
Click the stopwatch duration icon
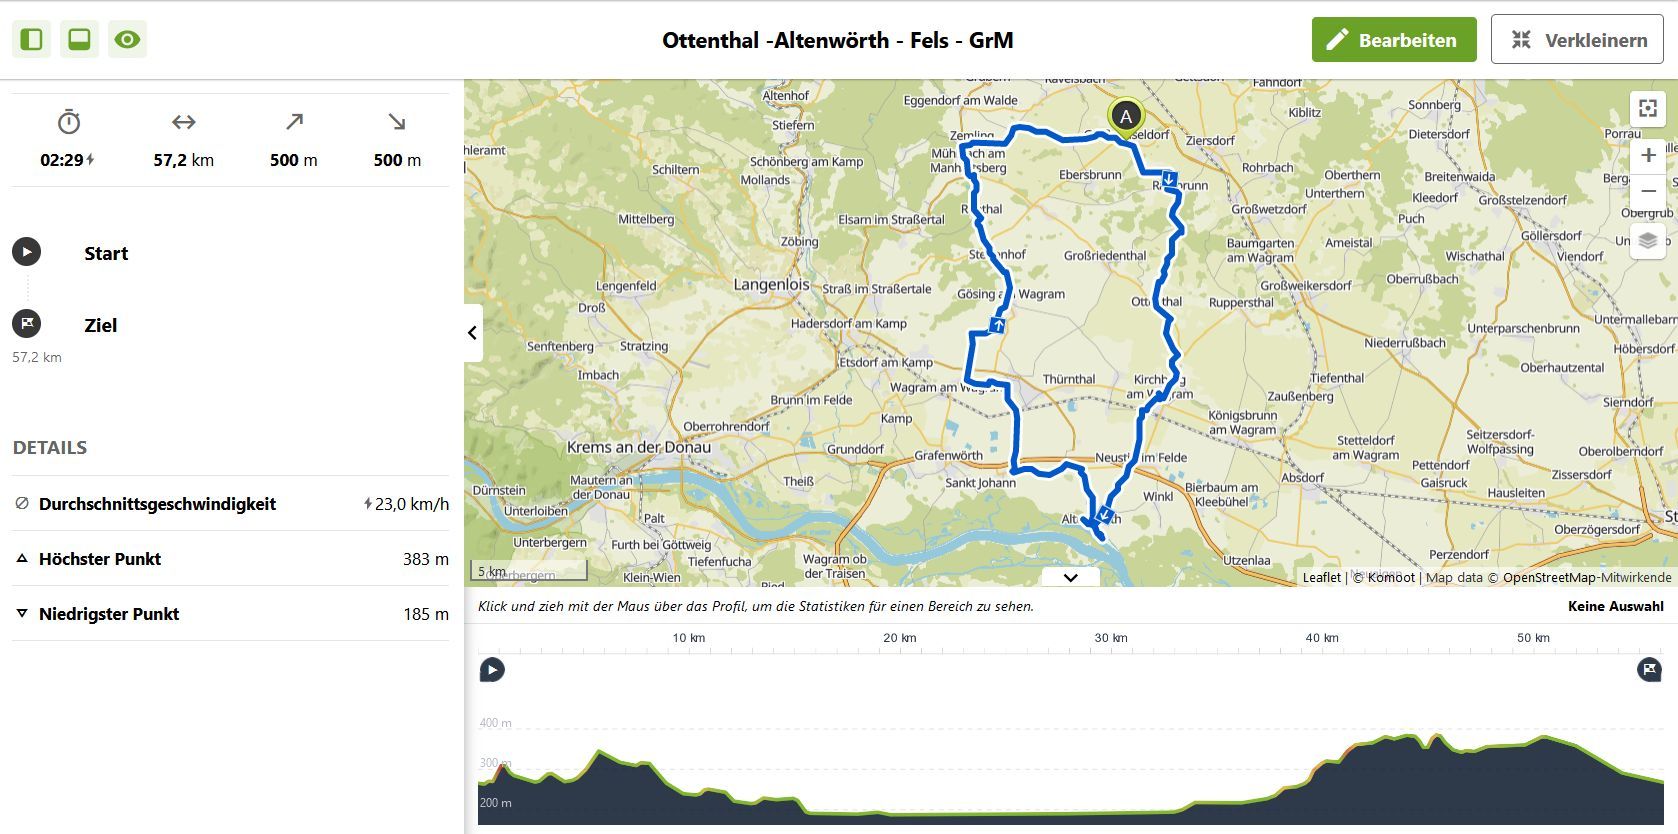pyautogui.click(x=69, y=122)
